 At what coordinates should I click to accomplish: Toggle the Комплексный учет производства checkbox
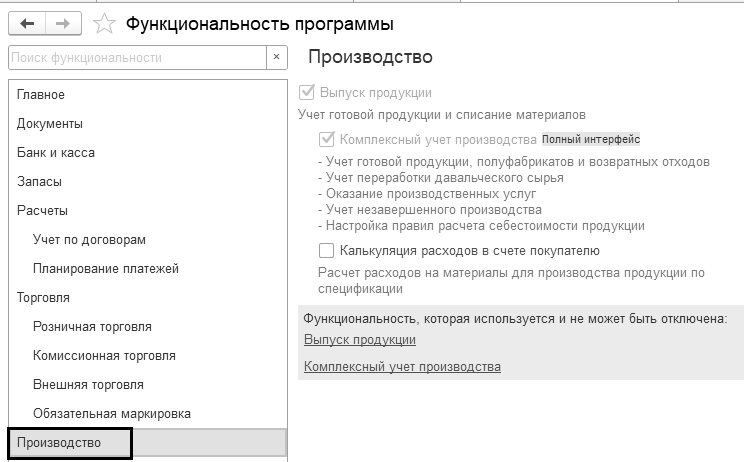pos(327,139)
